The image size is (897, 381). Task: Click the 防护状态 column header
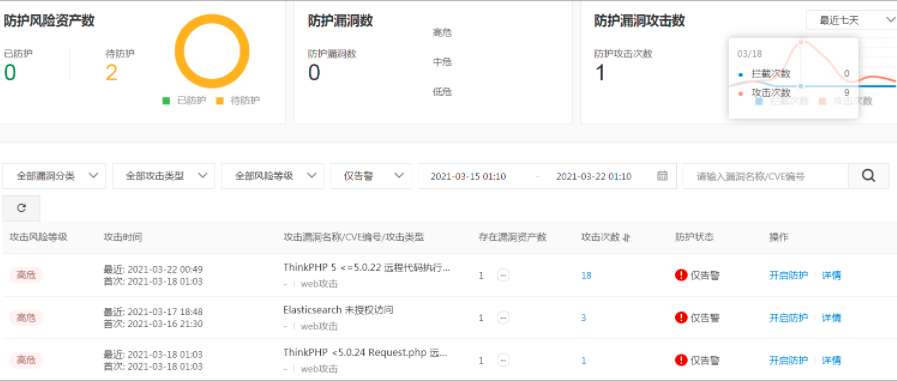point(694,237)
